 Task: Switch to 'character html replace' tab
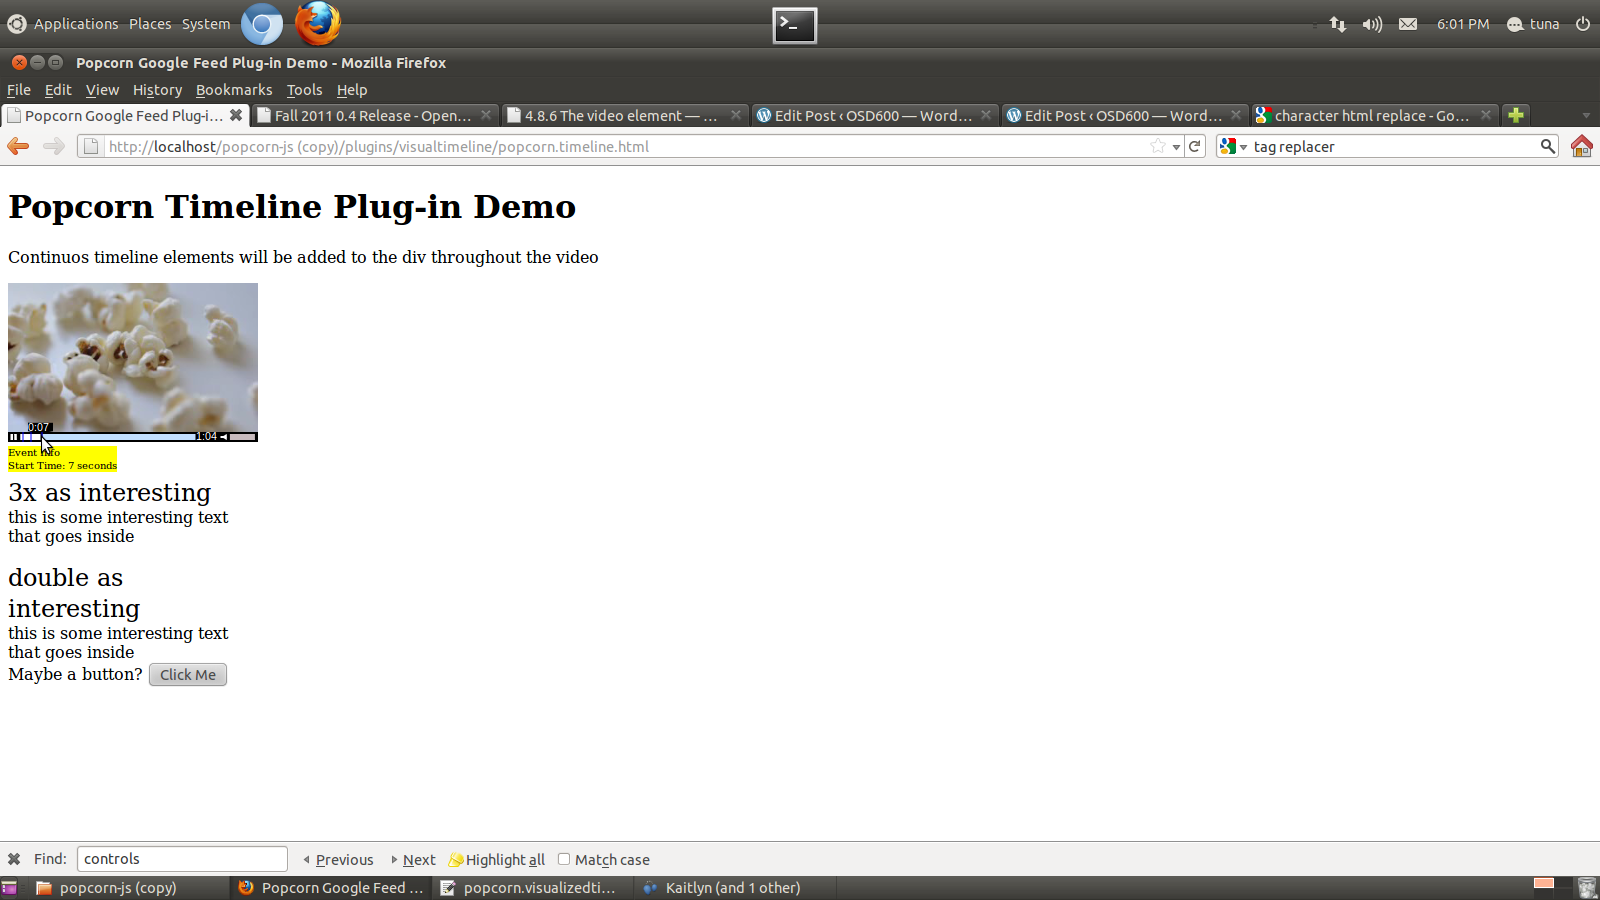1374,115
